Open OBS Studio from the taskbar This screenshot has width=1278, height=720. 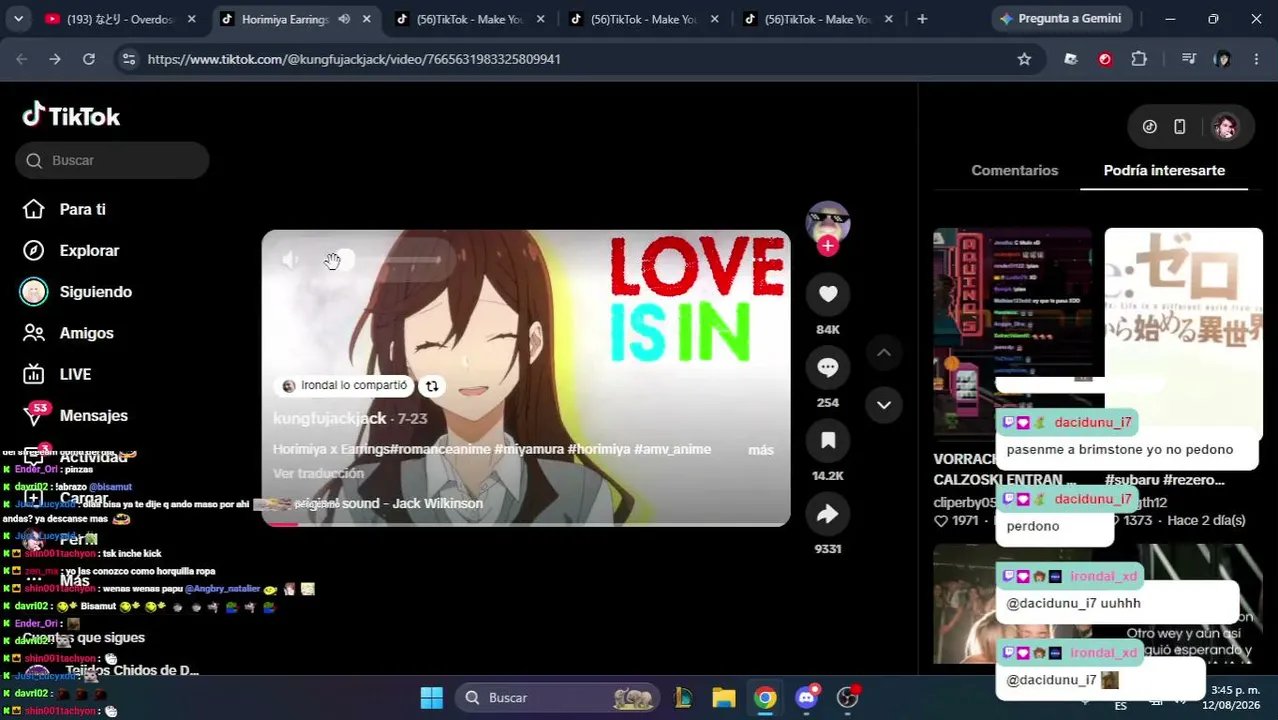[x=848, y=698]
